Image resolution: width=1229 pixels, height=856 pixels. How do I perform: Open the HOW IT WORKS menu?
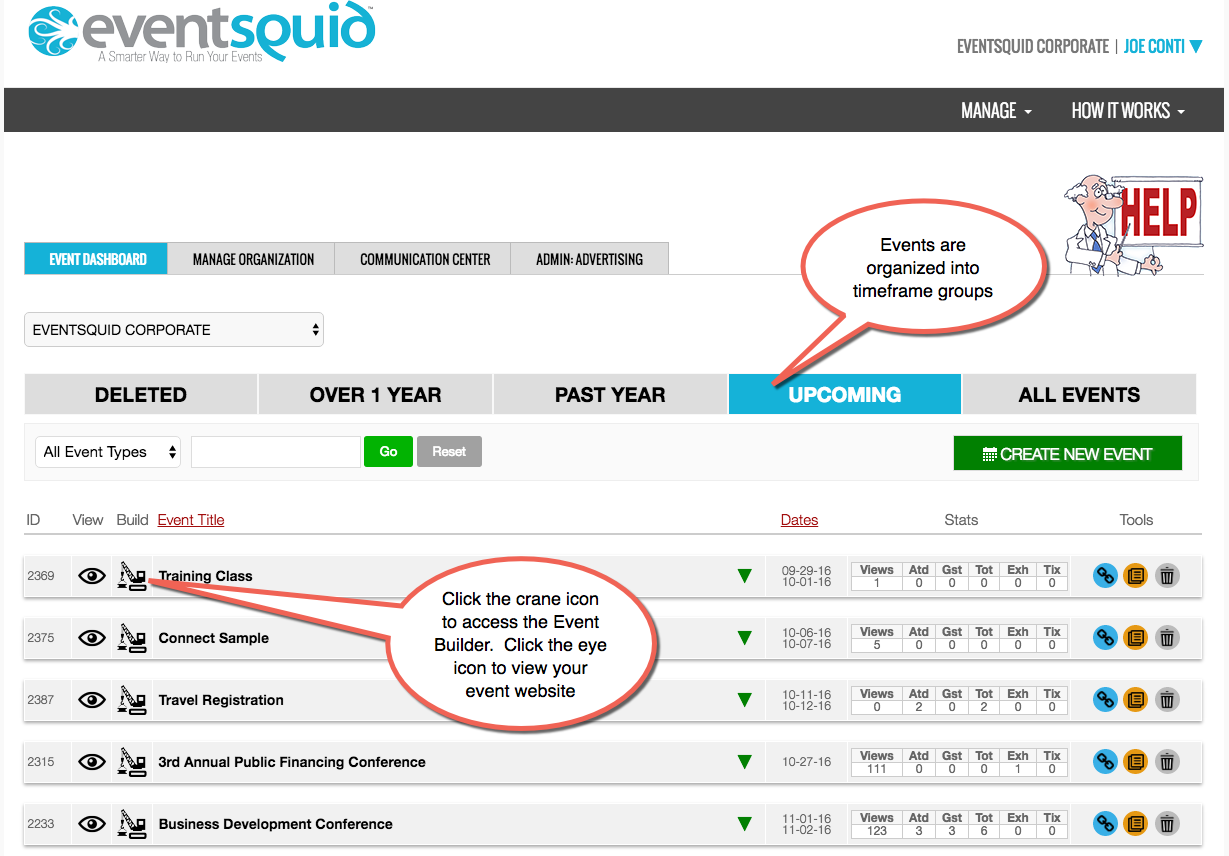(x=1128, y=111)
